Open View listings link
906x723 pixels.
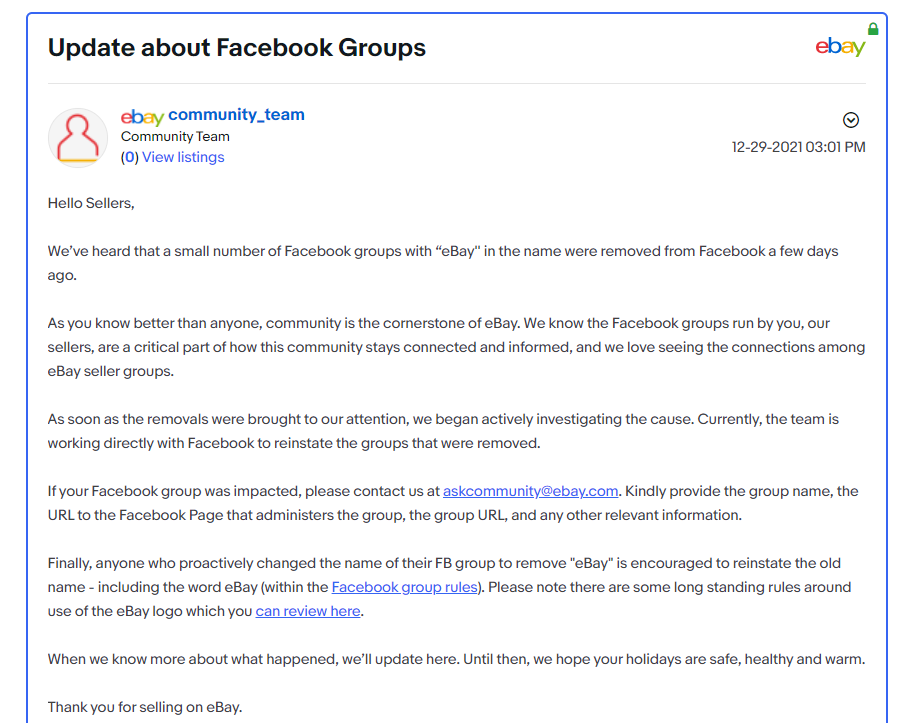click(x=183, y=157)
